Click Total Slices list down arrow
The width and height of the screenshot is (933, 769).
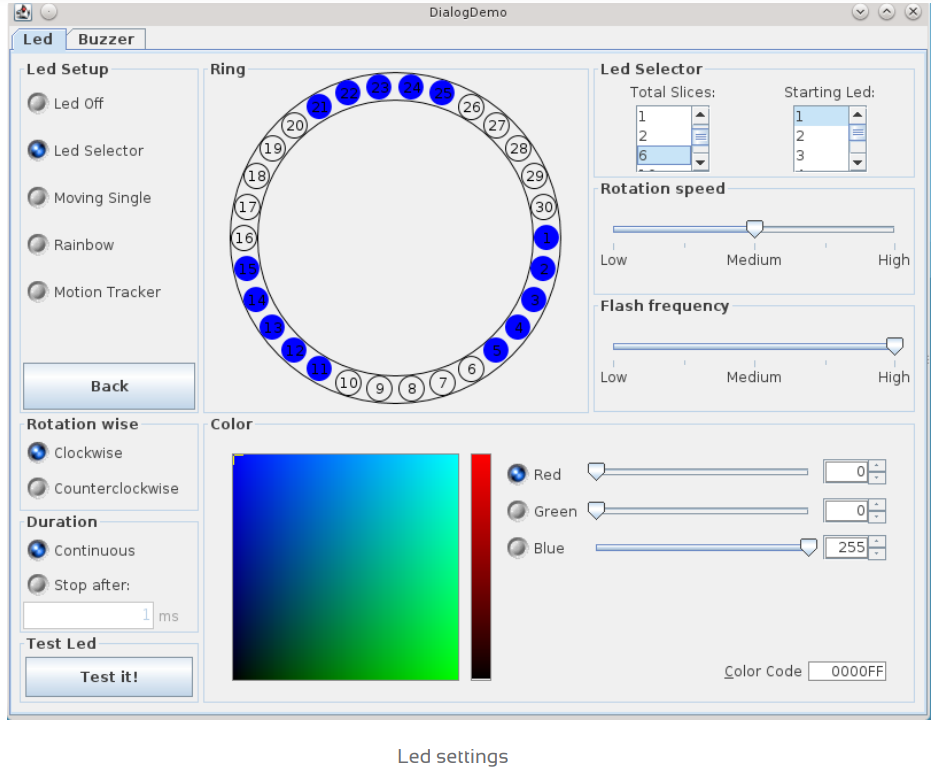[700, 162]
